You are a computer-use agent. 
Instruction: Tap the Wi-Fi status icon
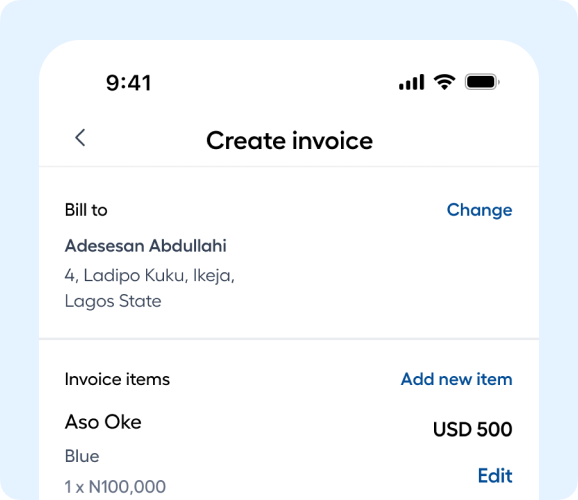click(445, 82)
